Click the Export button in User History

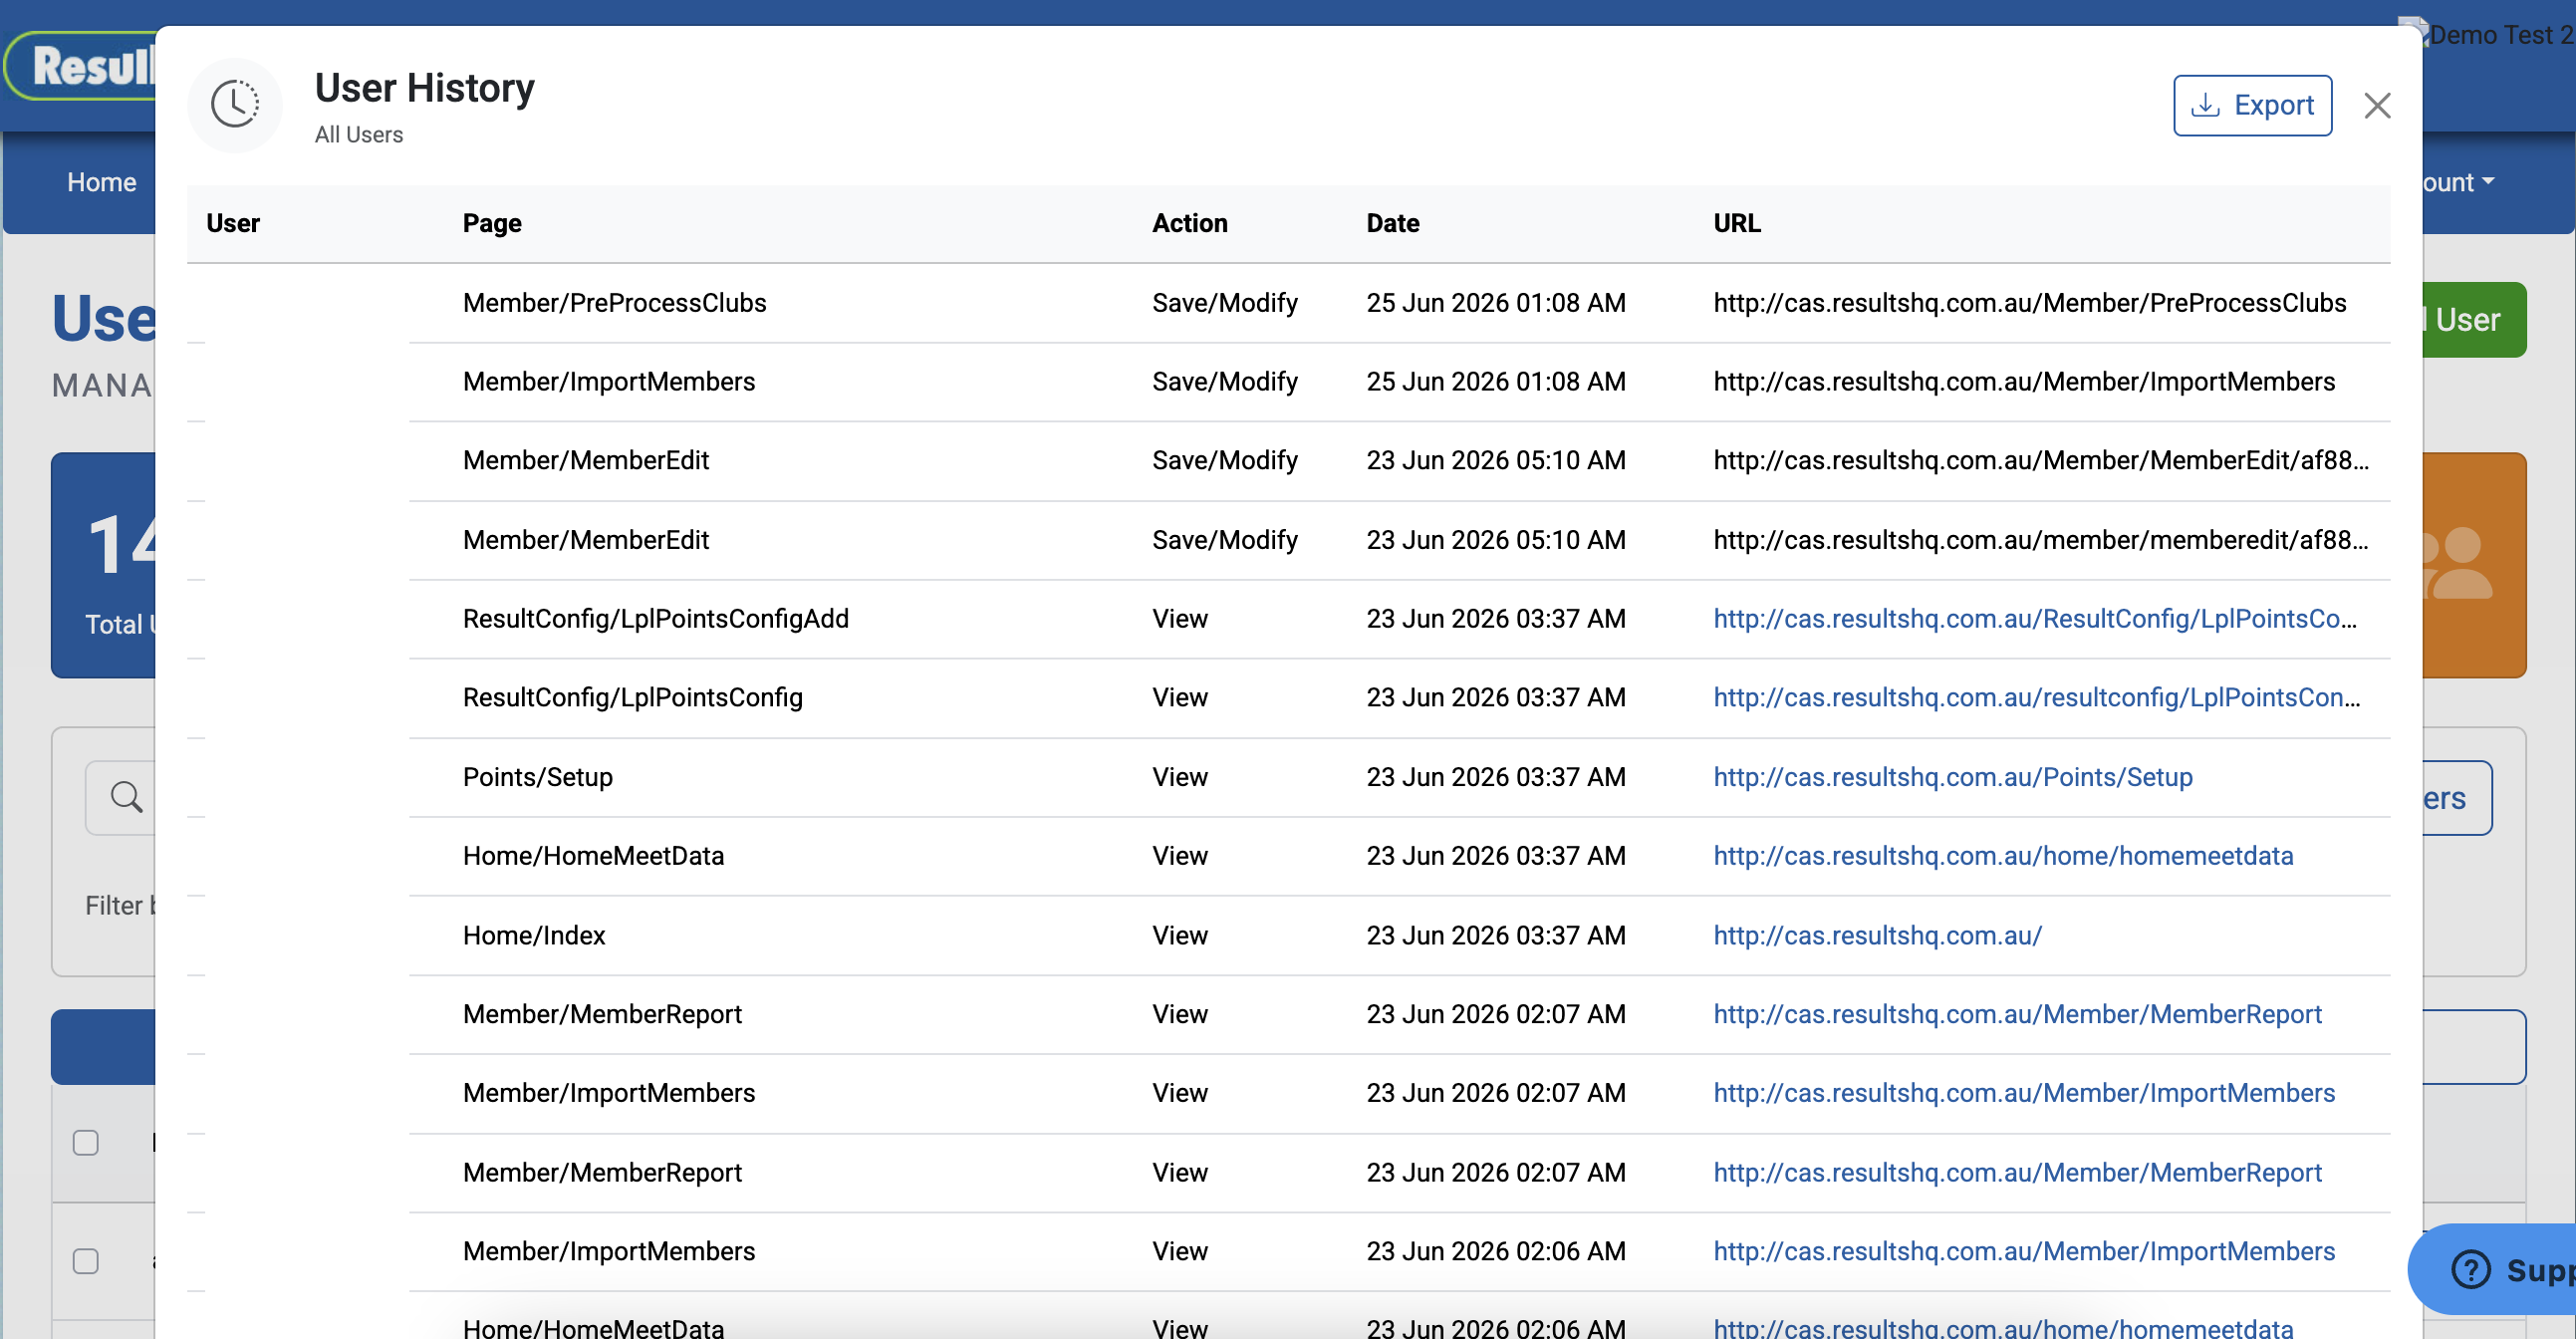tap(2252, 105)
